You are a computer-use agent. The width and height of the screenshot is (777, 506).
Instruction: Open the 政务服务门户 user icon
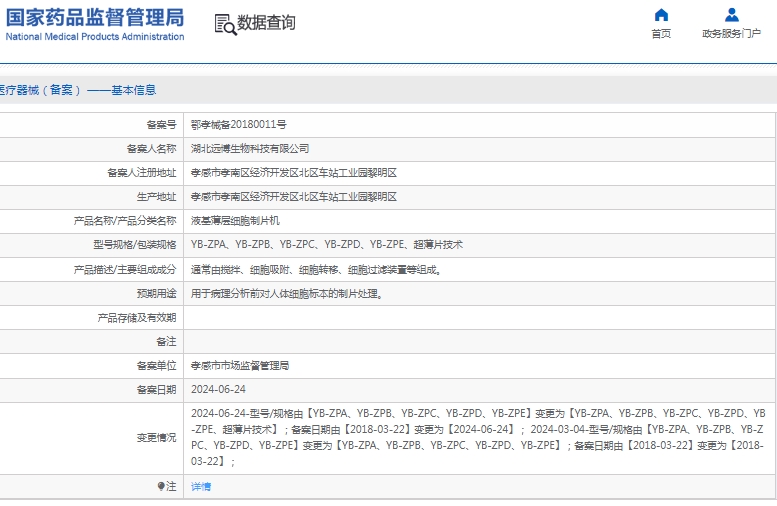(731, 15)
